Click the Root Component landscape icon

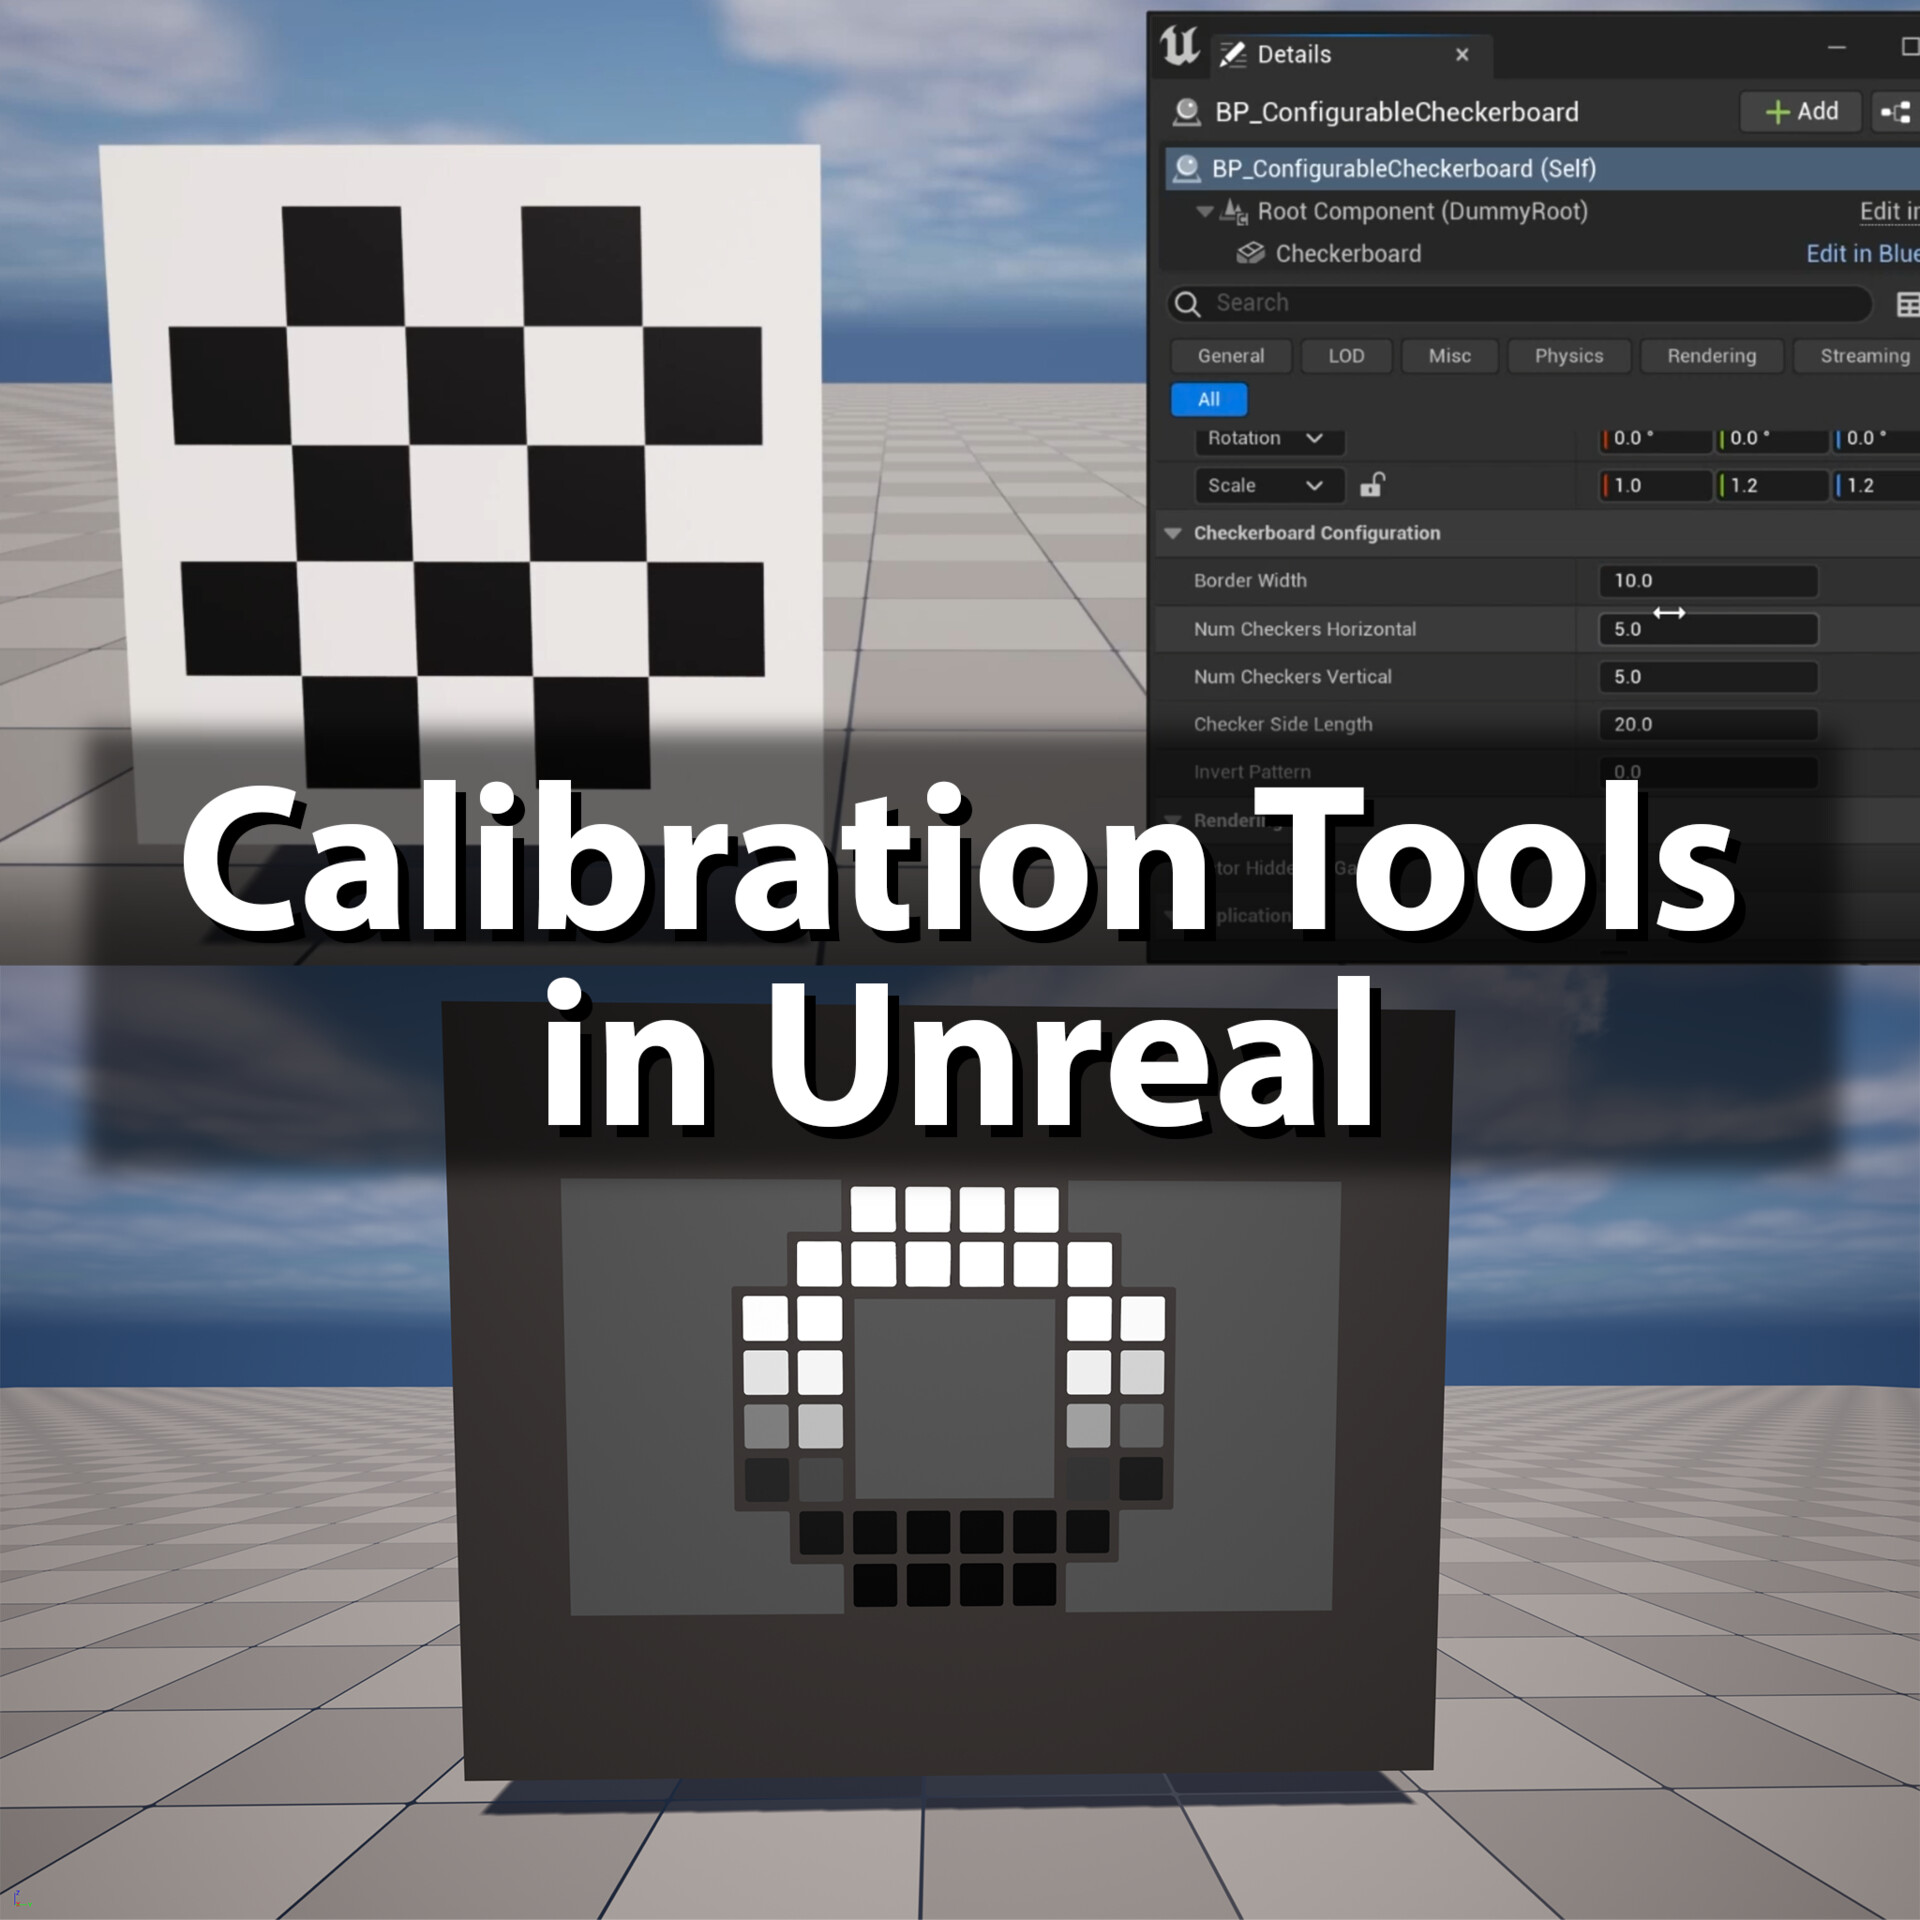1233,211
